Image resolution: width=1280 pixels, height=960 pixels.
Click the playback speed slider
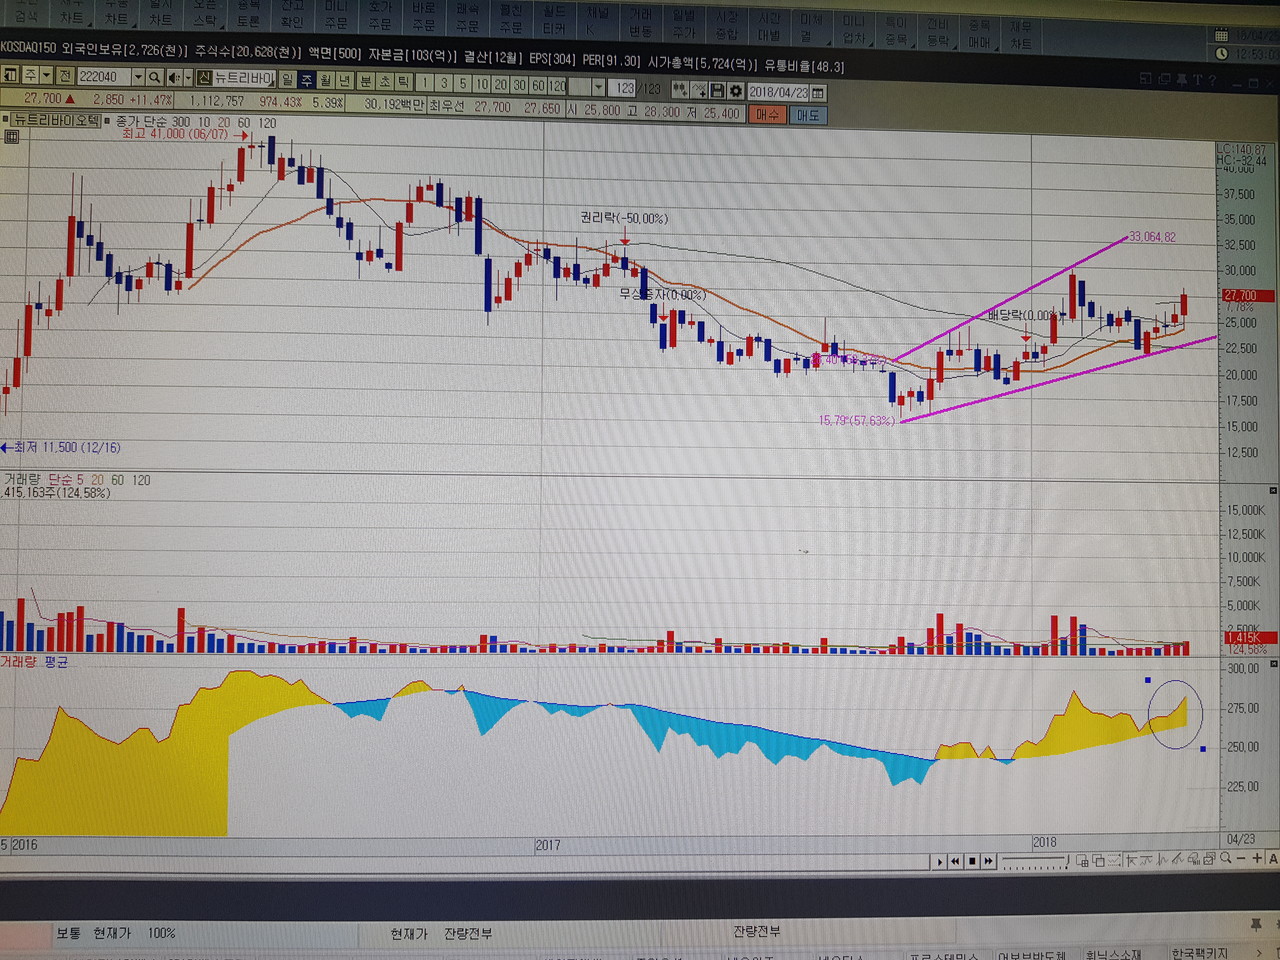[1035, 861]
